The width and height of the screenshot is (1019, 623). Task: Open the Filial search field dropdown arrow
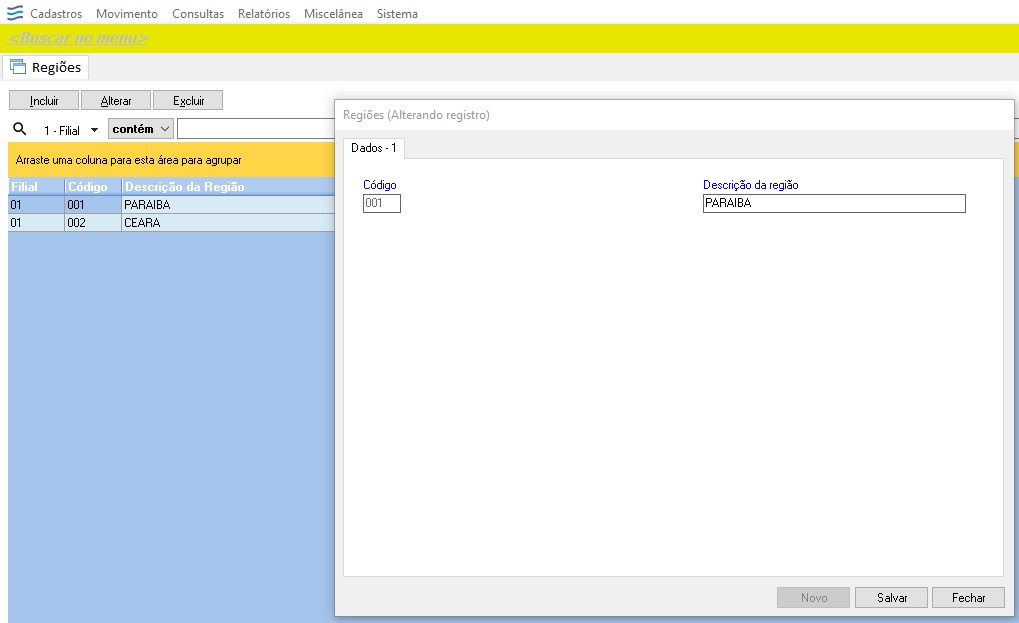[94, 130]
